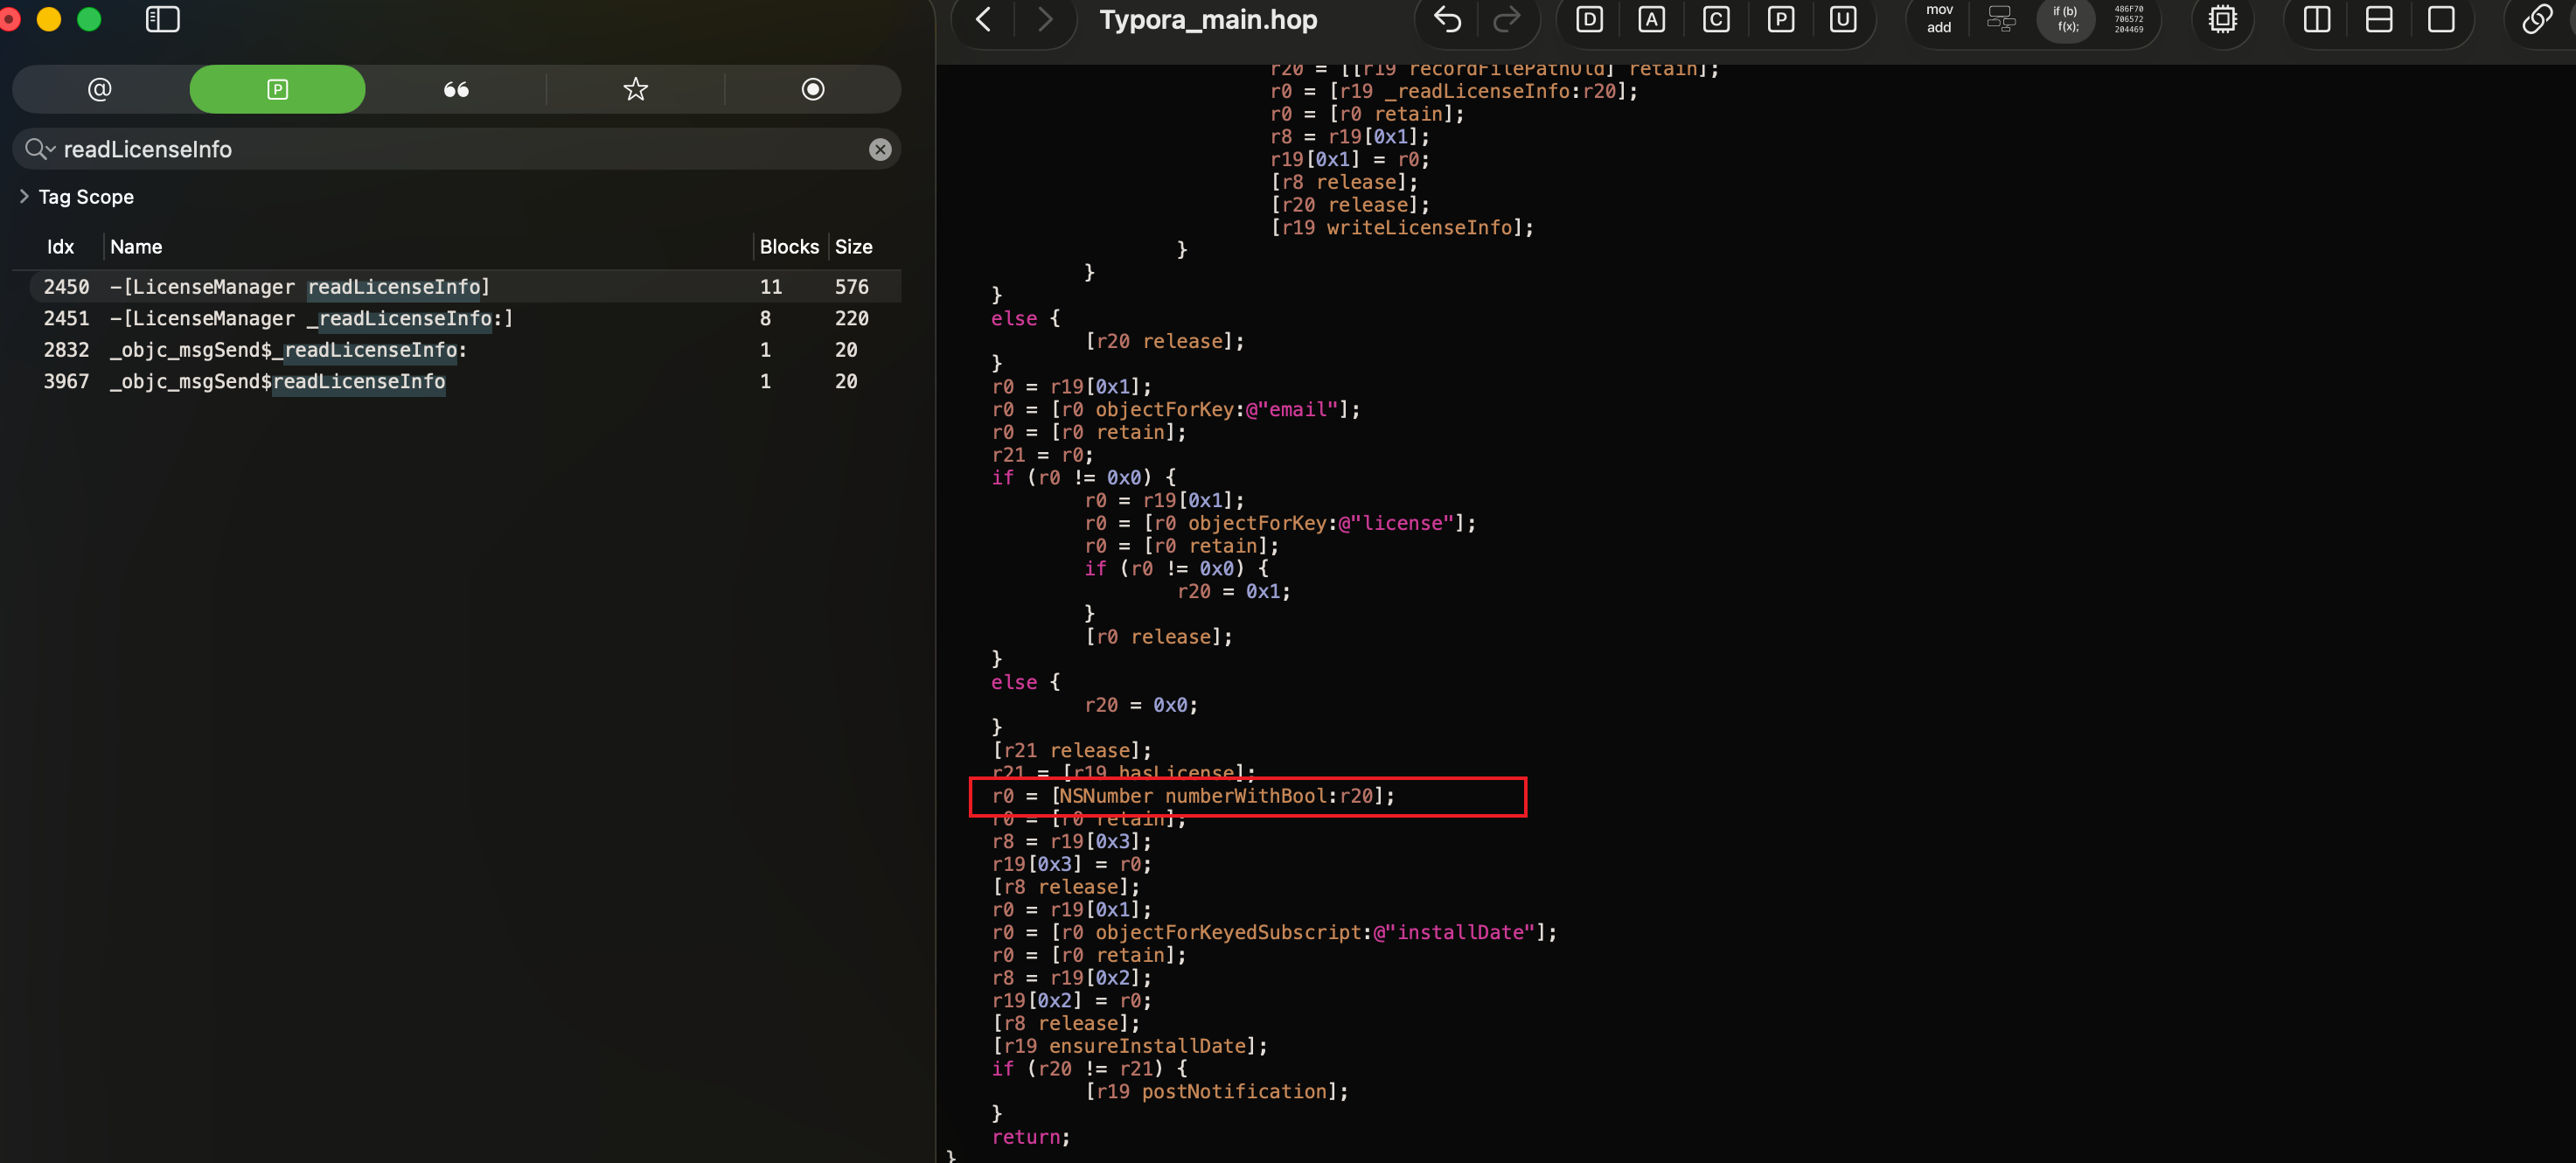Toggle the left split panel layout icon
Viewport: 2576px width, 1163px height.
tap(2317, 19)
